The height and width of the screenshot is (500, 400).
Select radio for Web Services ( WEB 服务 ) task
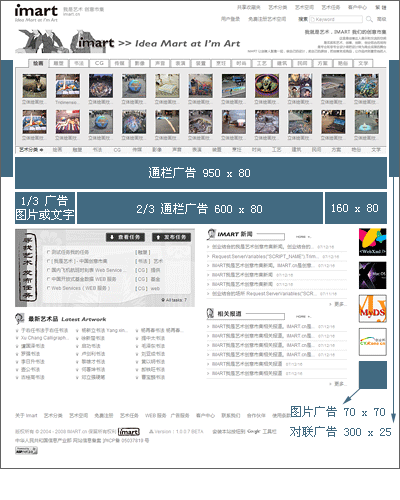pyautogui.click(x=49, y=288)
